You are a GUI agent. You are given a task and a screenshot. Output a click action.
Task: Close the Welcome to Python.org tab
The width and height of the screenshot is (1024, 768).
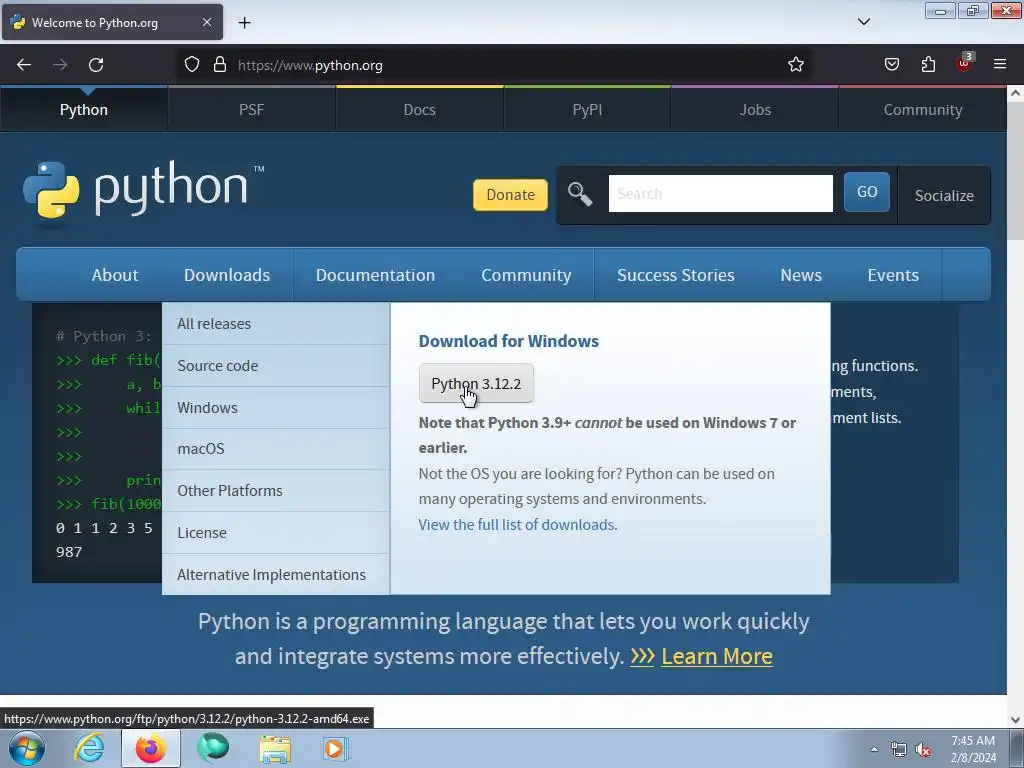click(x=206, y=22)
